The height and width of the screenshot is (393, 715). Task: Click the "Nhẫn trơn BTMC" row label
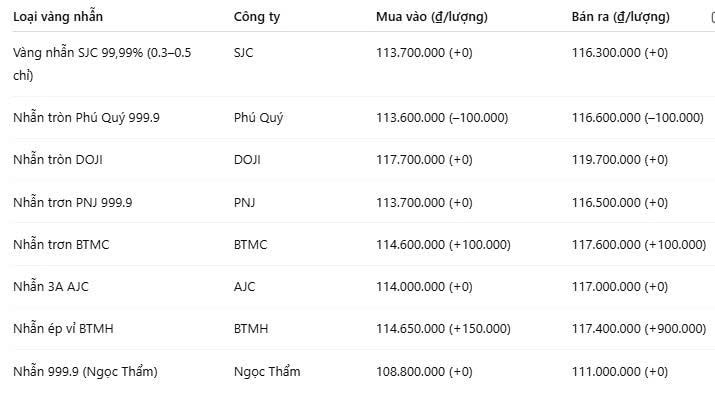click(61, 244)
